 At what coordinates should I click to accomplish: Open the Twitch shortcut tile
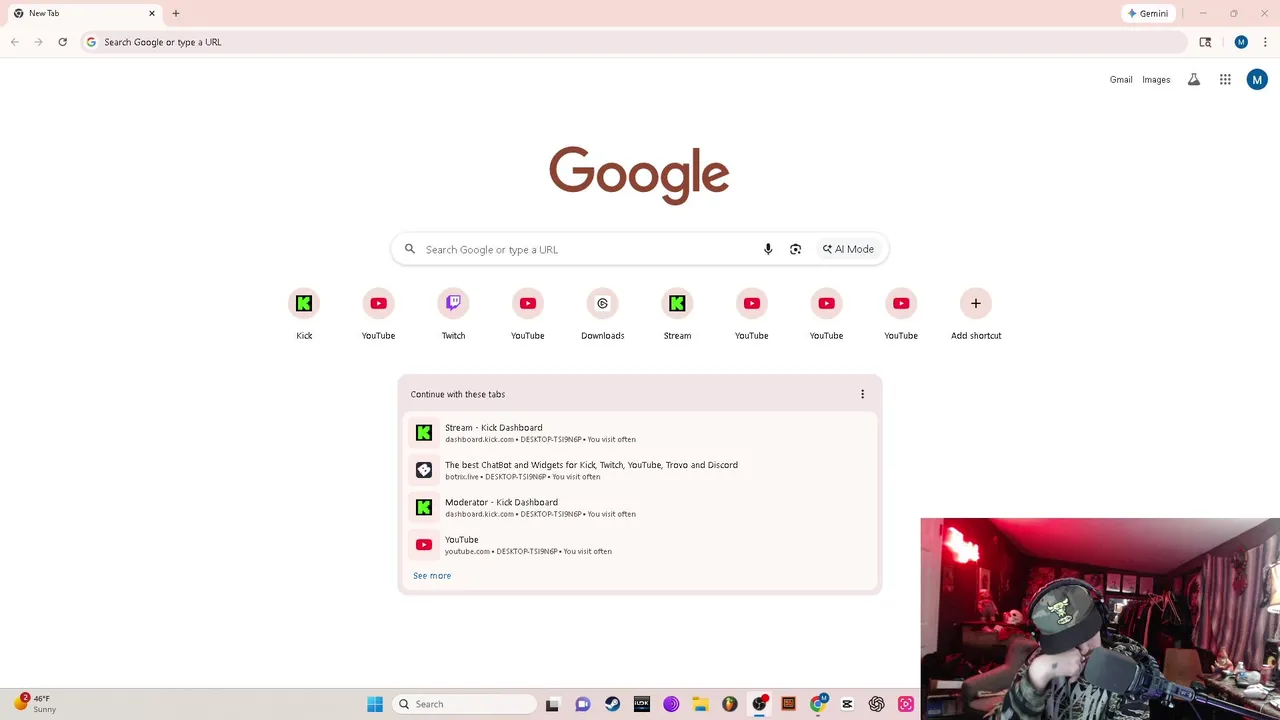pyautogui.click(x=453, y=315)
